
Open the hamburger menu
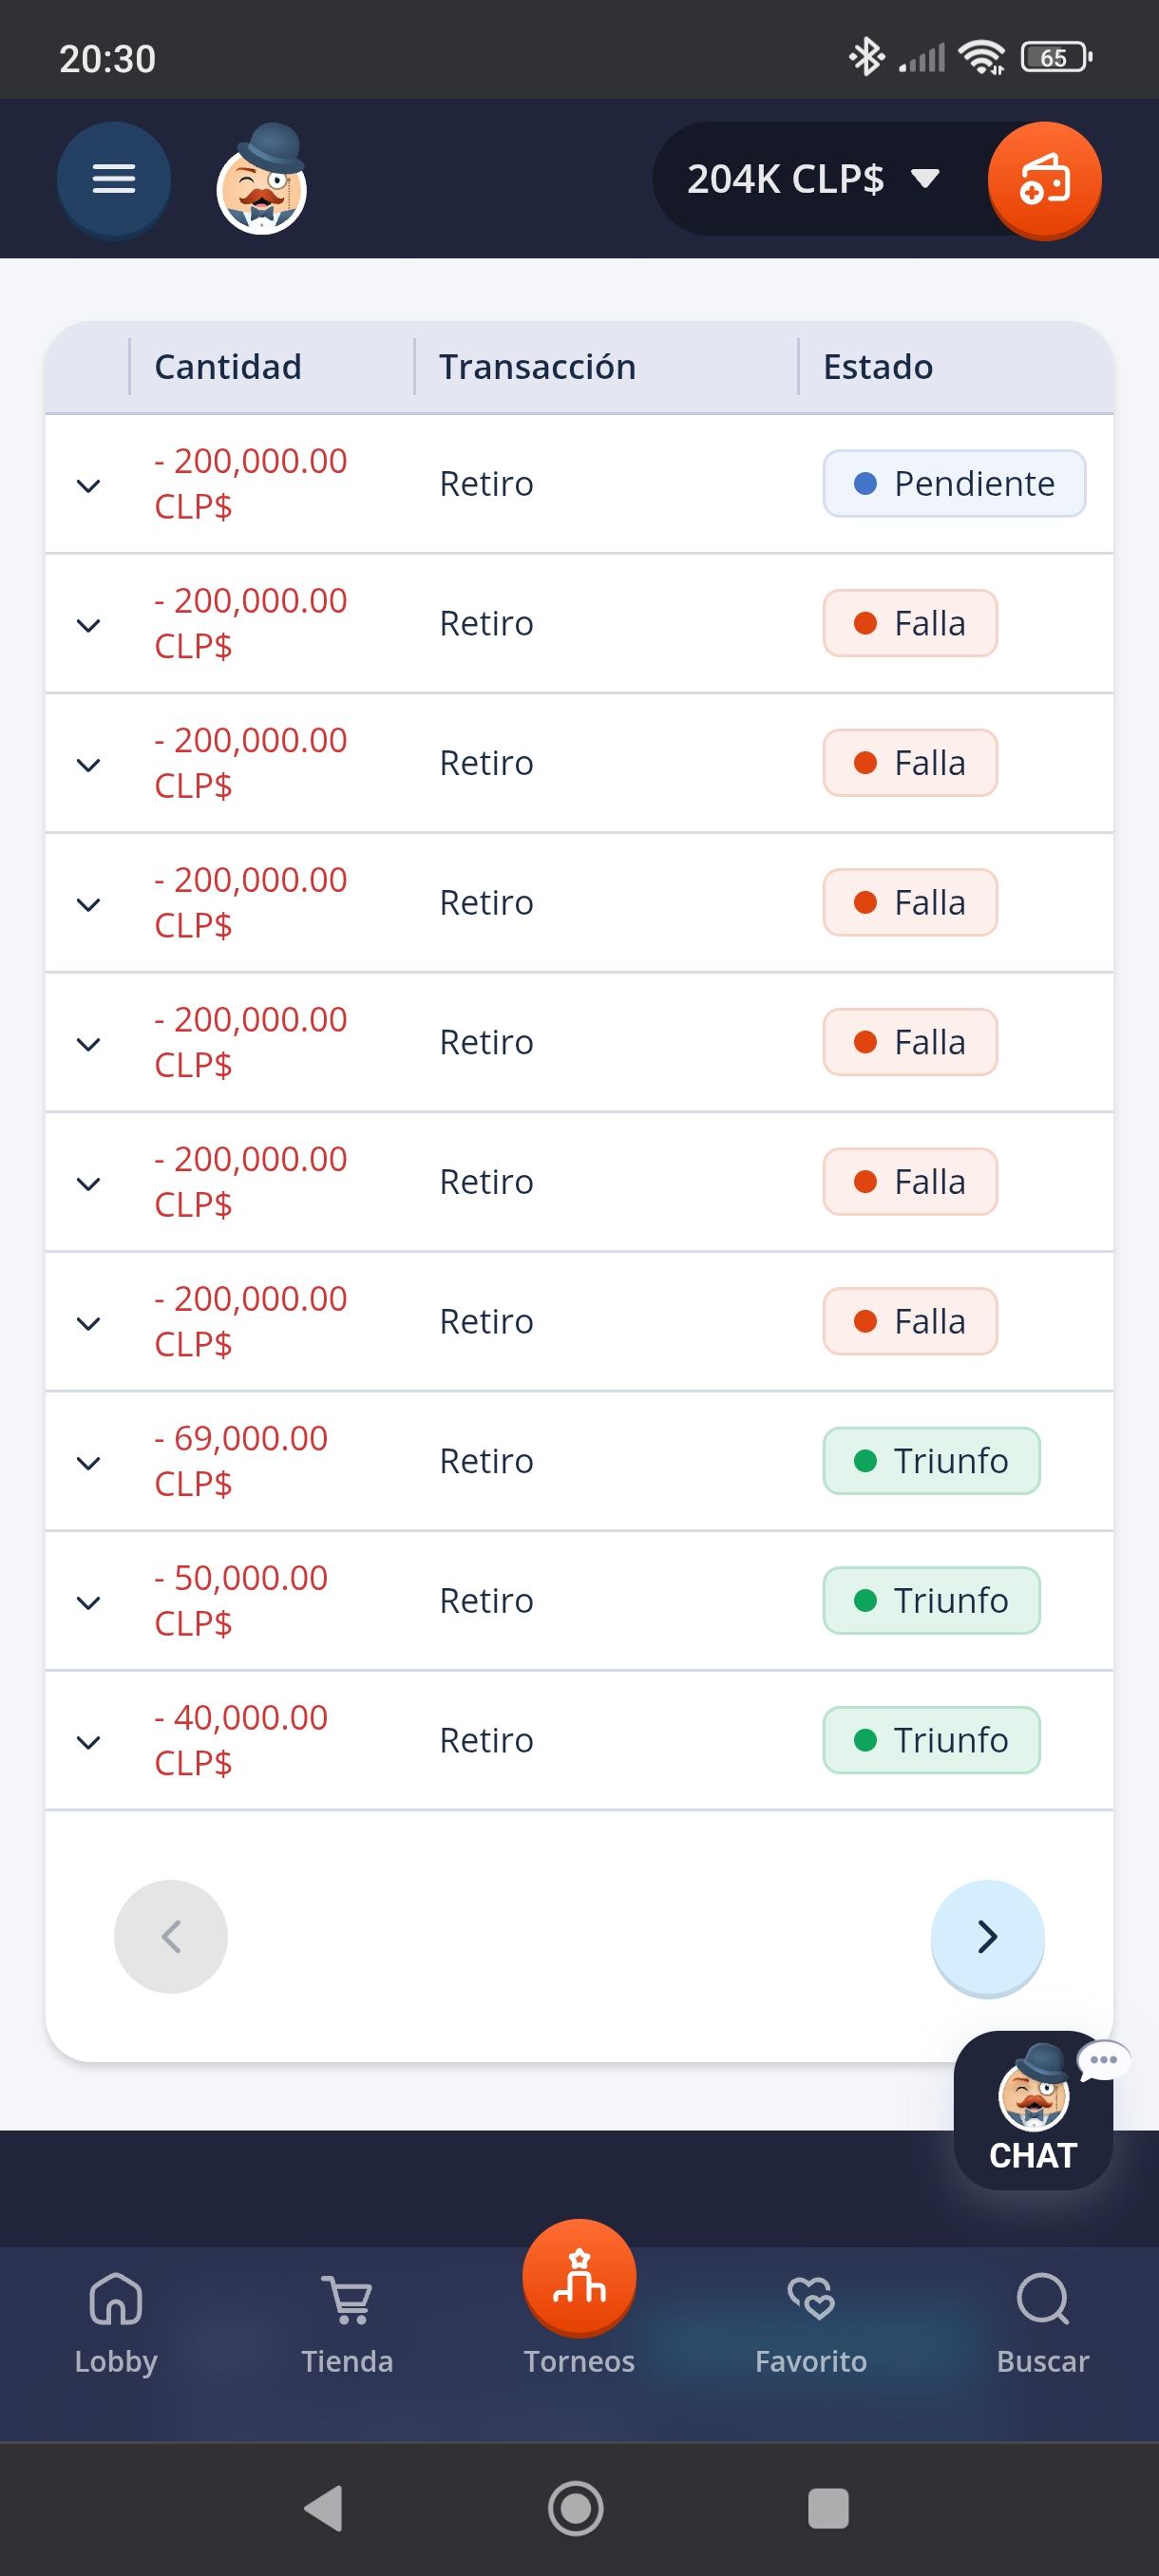click(x=114, y=180)
